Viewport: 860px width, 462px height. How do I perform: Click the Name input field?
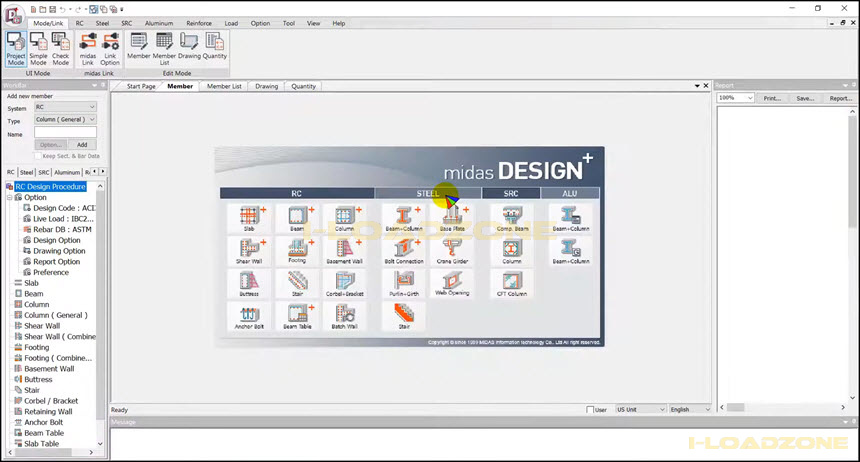pyautogui.click(x=65, y=132)
